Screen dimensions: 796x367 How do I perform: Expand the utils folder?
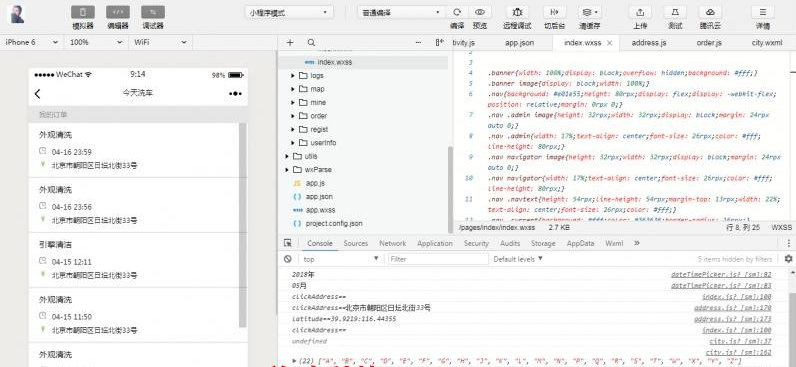pos(287,156)
